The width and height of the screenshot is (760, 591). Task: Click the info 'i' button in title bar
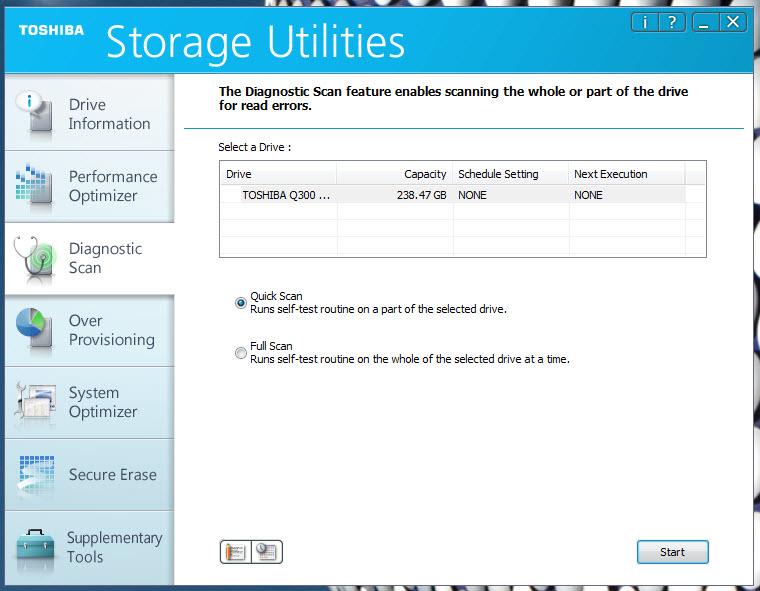pyautogui.click(x=645, y=22)
